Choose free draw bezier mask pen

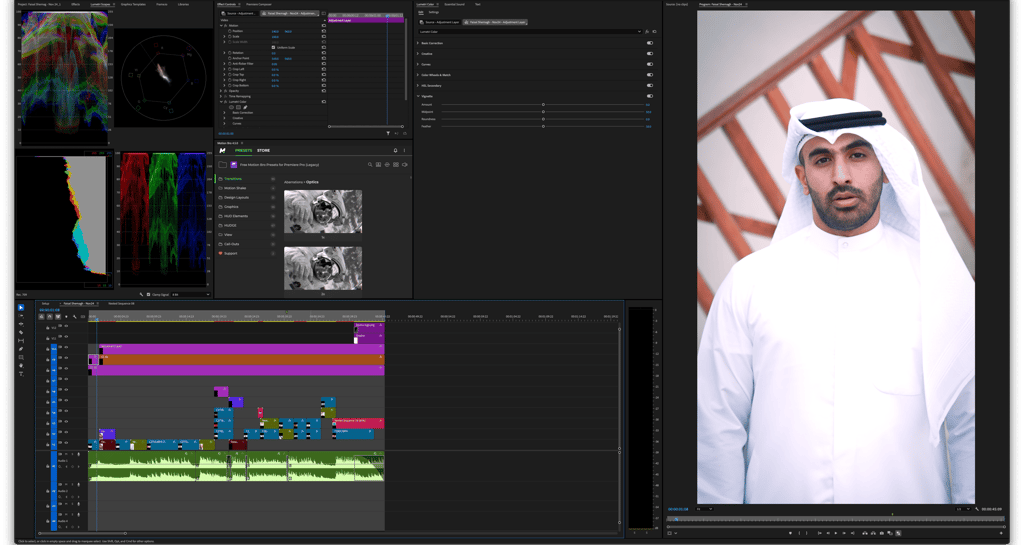246,107
